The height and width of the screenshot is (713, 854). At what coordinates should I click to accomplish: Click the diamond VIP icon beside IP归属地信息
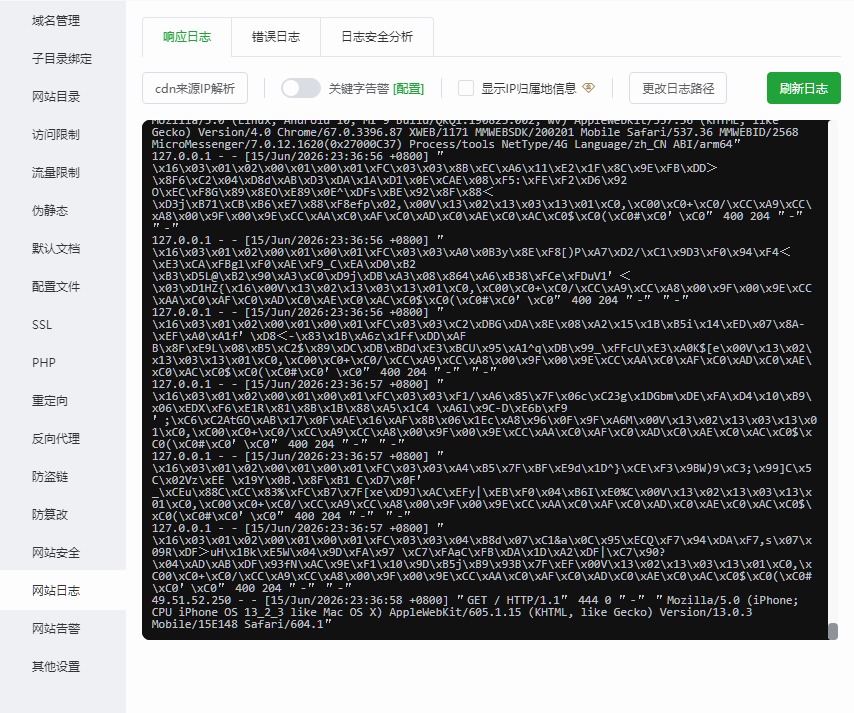coord(588,88)
